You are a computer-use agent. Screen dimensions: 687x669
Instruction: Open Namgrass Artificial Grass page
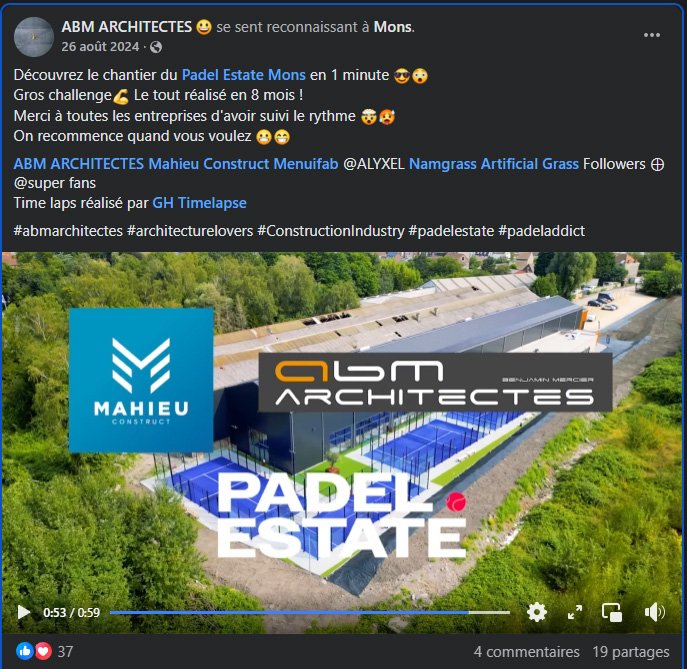(x=494, y=164)
